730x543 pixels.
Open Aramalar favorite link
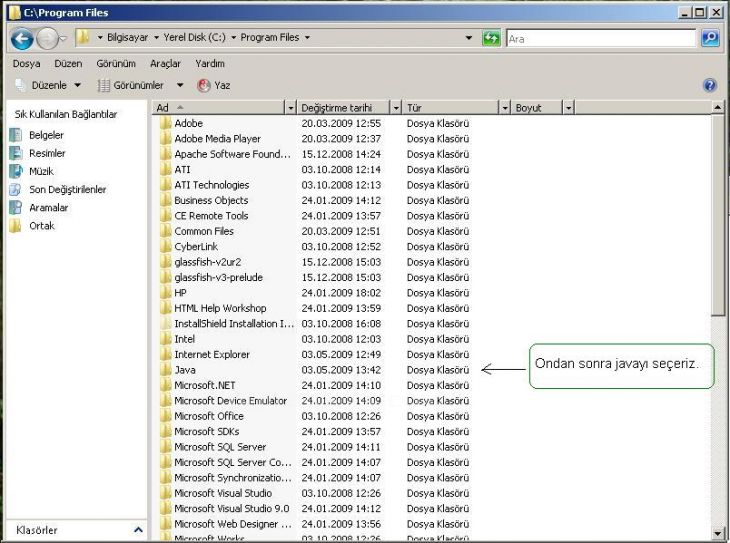click(x=48, y=208)
